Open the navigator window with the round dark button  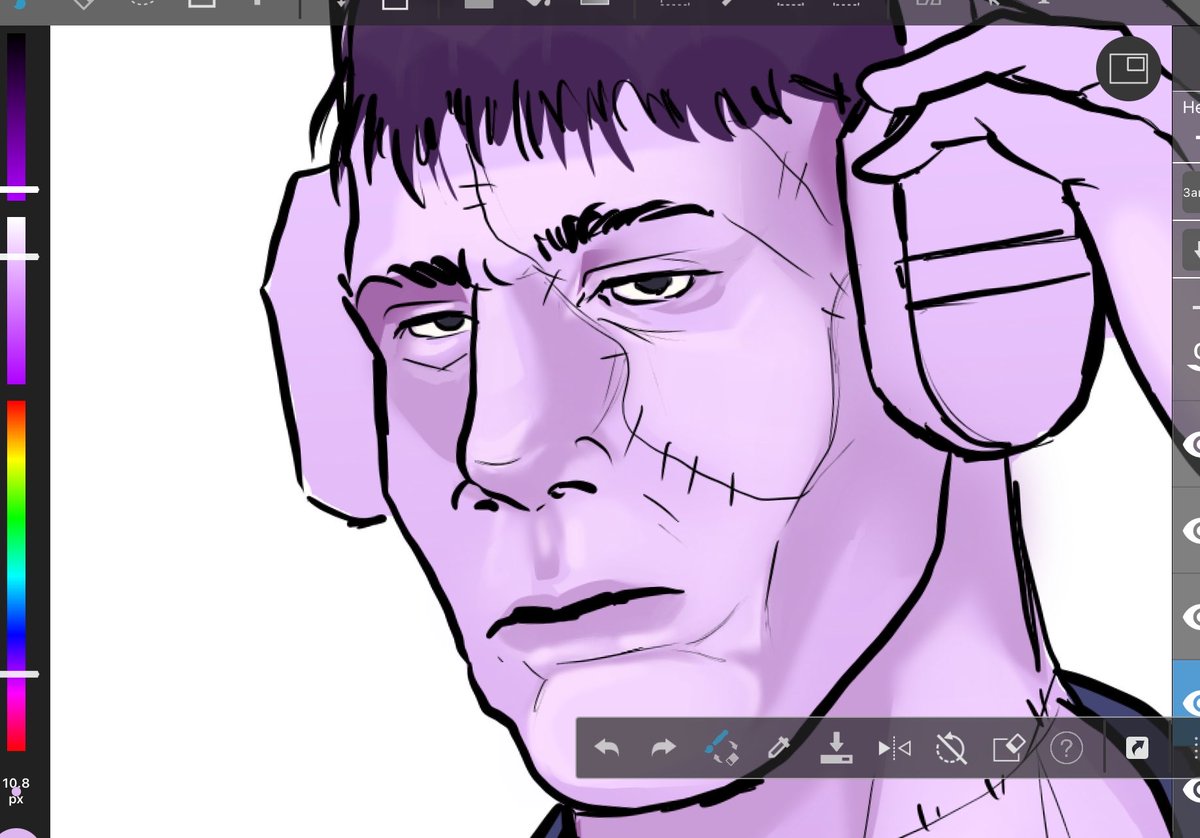[1128, 69]
